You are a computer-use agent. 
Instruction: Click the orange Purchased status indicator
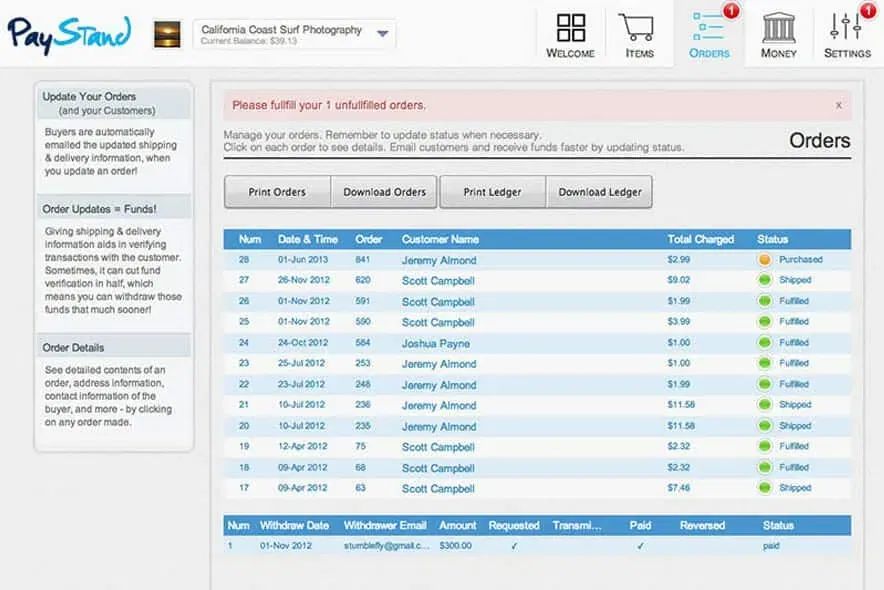(x=765, y=260)
